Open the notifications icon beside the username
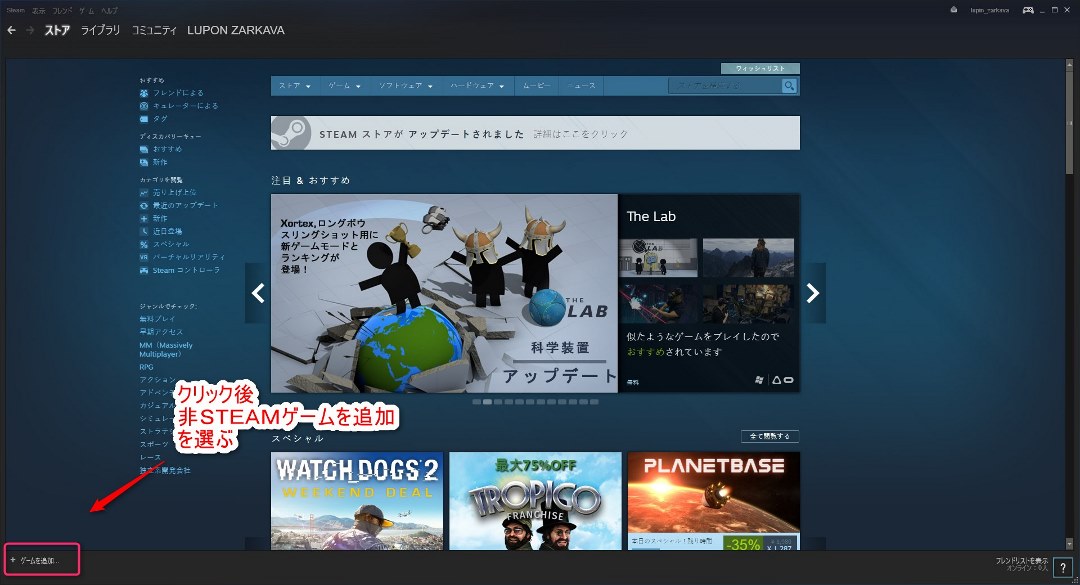Screen dimensions: 1080x585 [x=954, y=10]
